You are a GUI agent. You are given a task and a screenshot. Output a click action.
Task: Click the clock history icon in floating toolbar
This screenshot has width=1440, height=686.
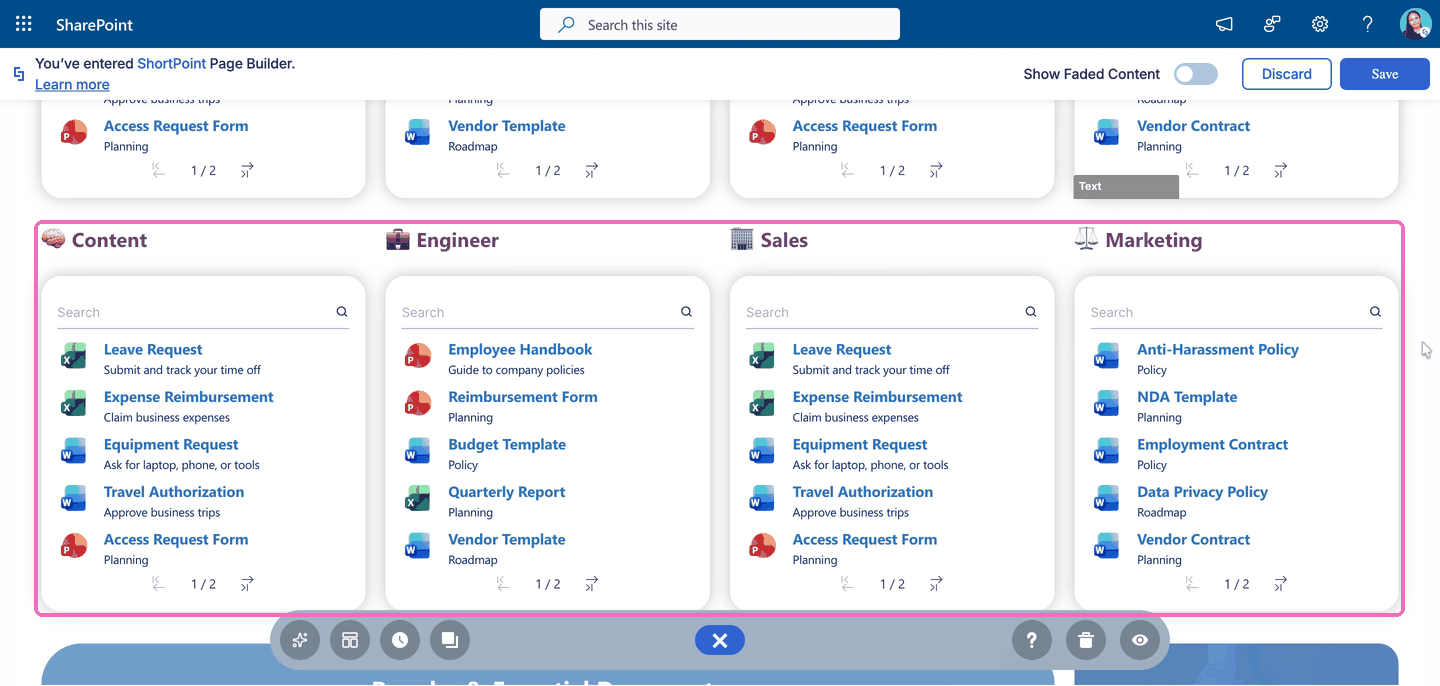(400, 640)
